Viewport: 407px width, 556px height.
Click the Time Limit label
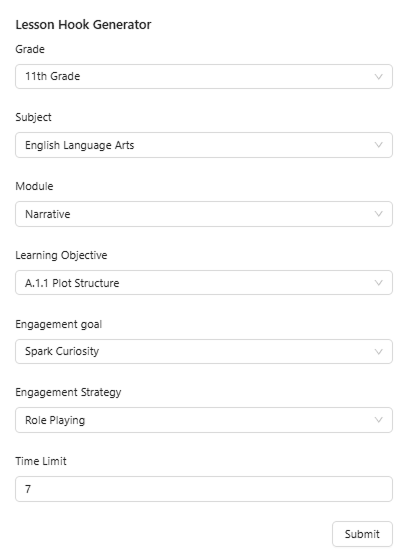41,461
